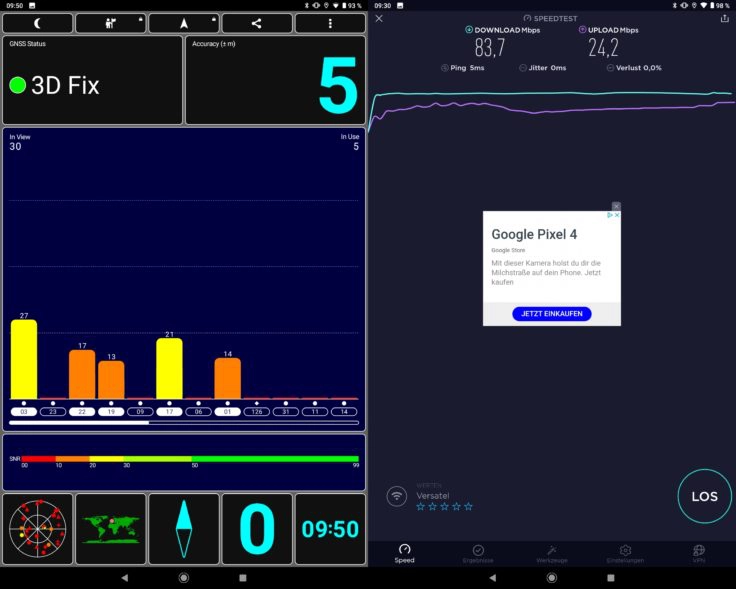Tap Android back button under GPS app

(x=125, y=578)
